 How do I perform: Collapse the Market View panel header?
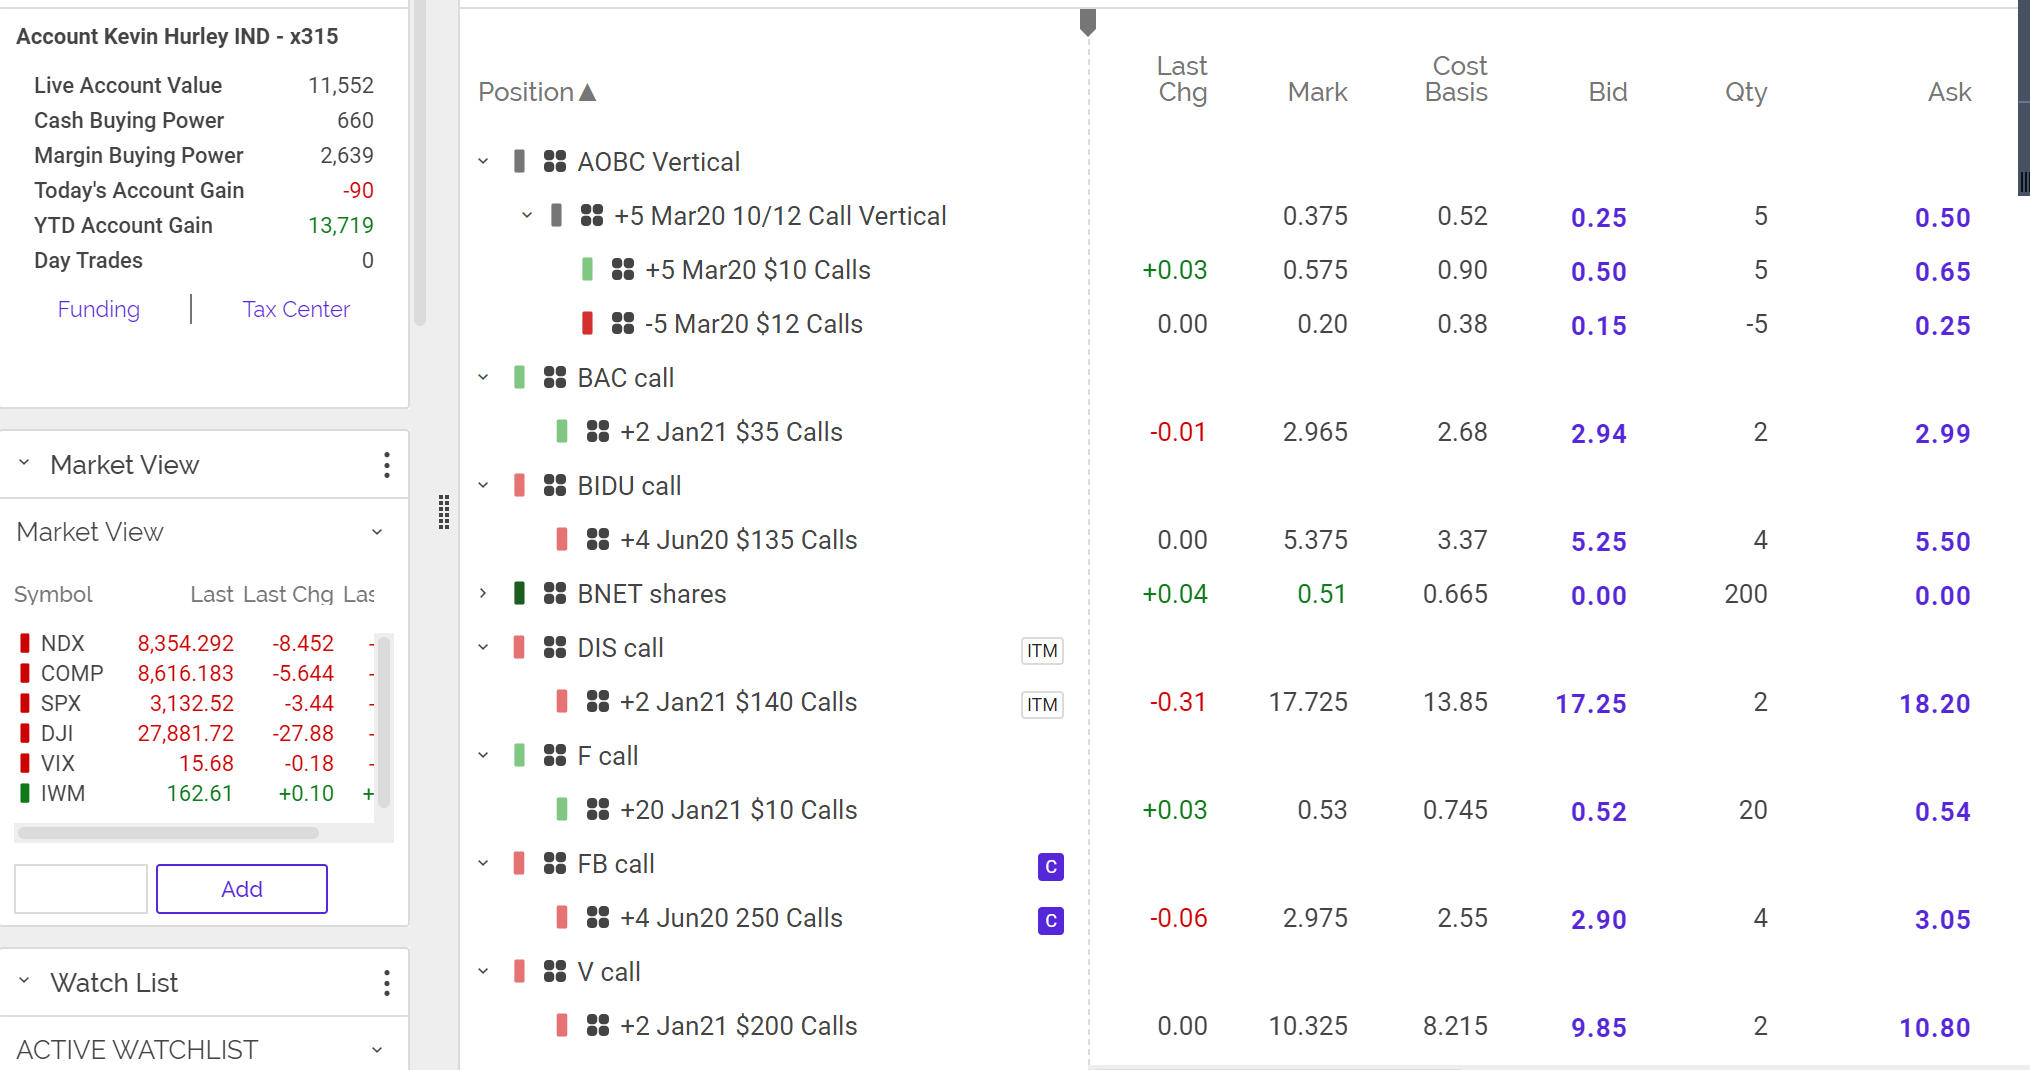(25, 464)
